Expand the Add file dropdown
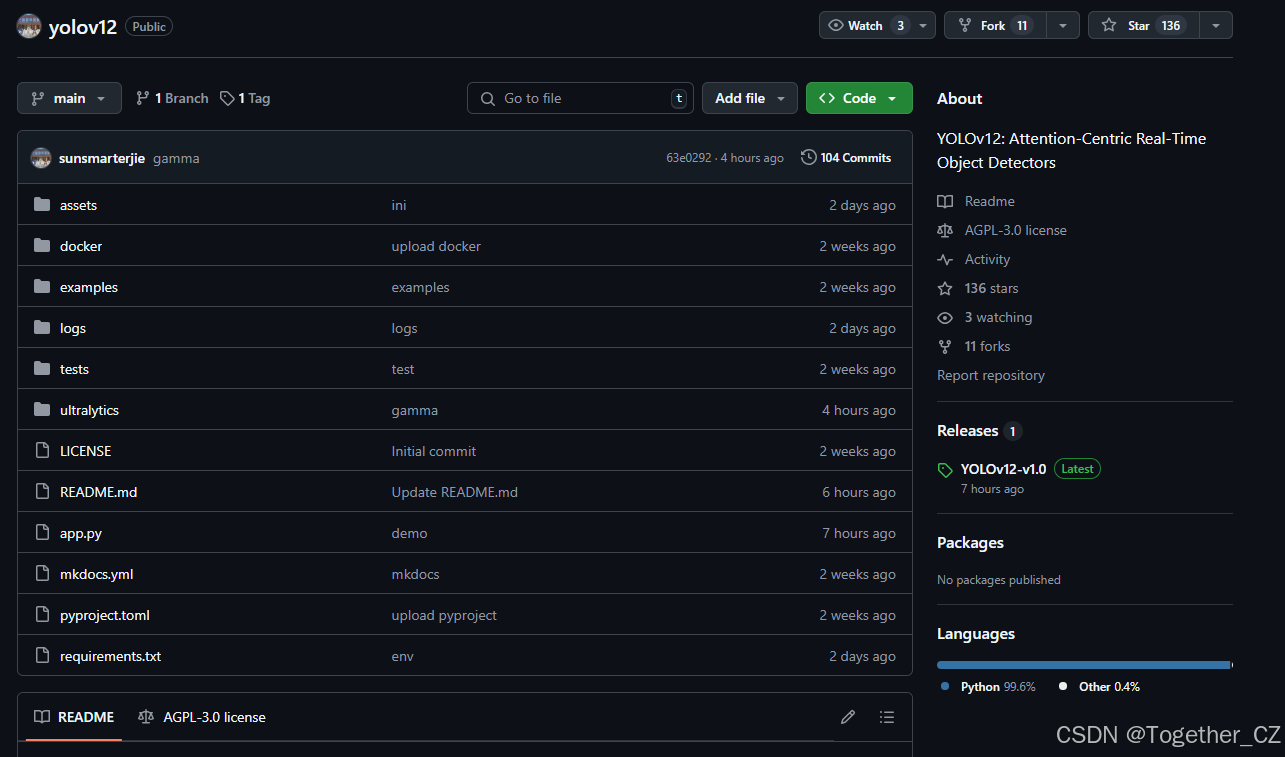Viewport: 1285px width, 757px height. 750,98
